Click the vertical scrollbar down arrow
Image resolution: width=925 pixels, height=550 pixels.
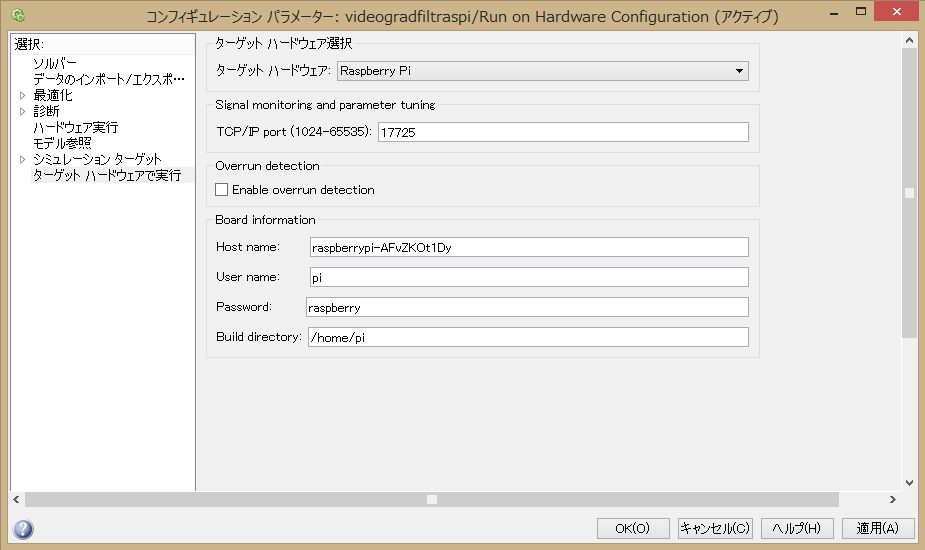click(909, 482)
